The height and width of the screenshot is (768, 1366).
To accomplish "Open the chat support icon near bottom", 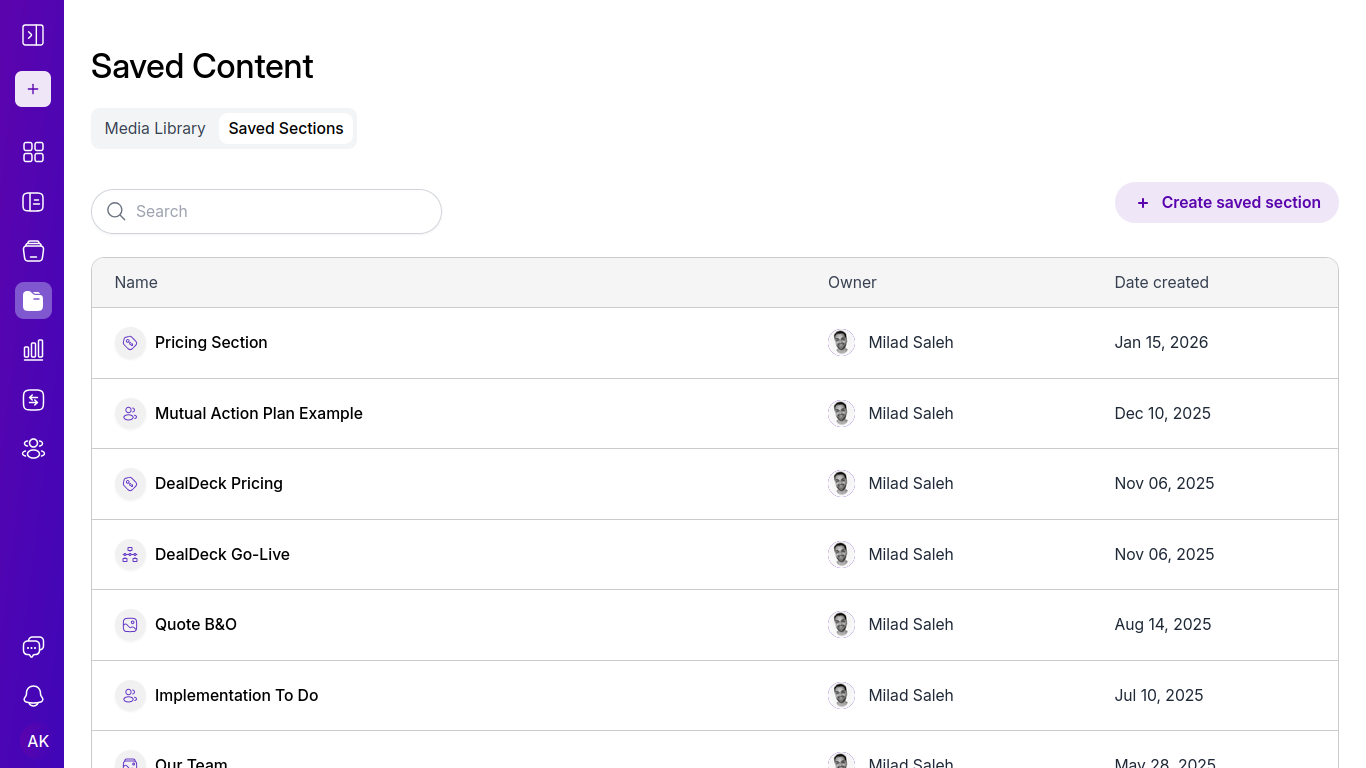I will point(33,646).
